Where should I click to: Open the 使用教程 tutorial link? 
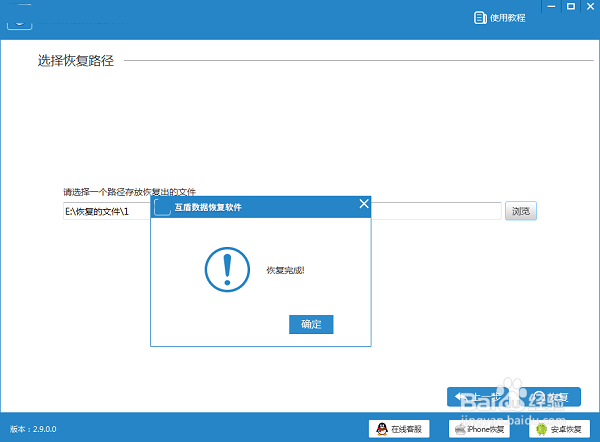(500, 18)
